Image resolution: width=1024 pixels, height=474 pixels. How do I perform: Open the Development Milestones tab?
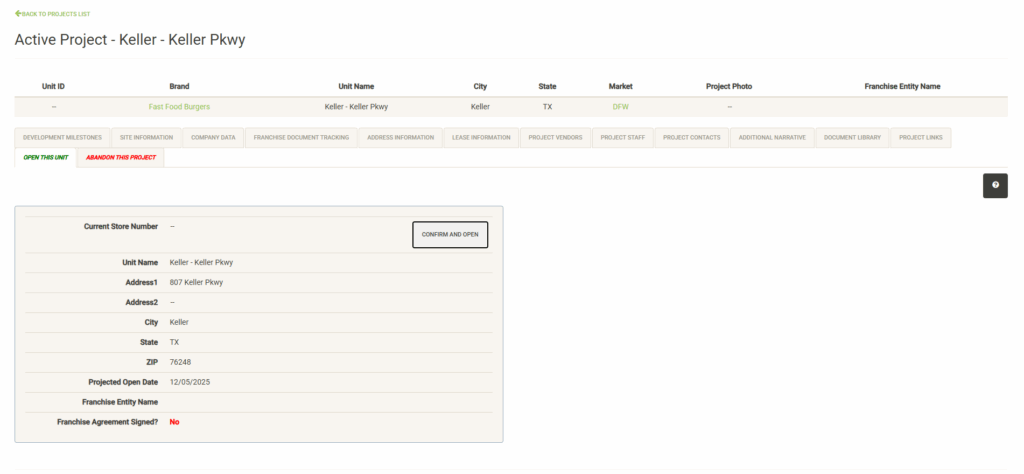[62, 137]
